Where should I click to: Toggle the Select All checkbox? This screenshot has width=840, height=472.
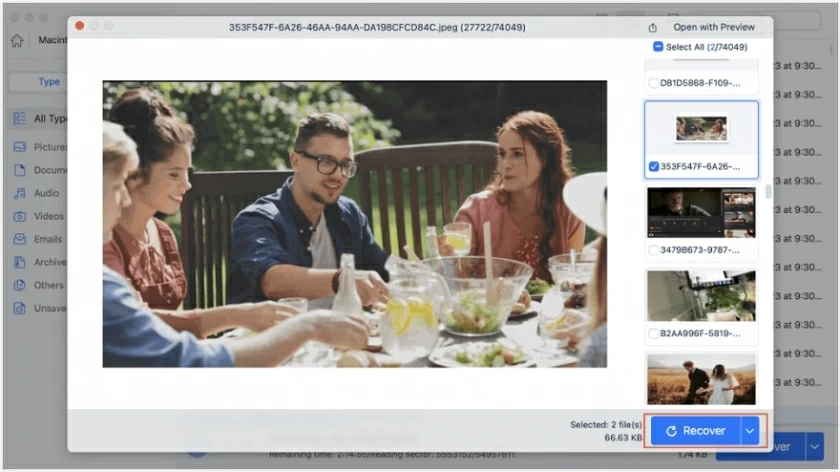click(x=658, y=47)
